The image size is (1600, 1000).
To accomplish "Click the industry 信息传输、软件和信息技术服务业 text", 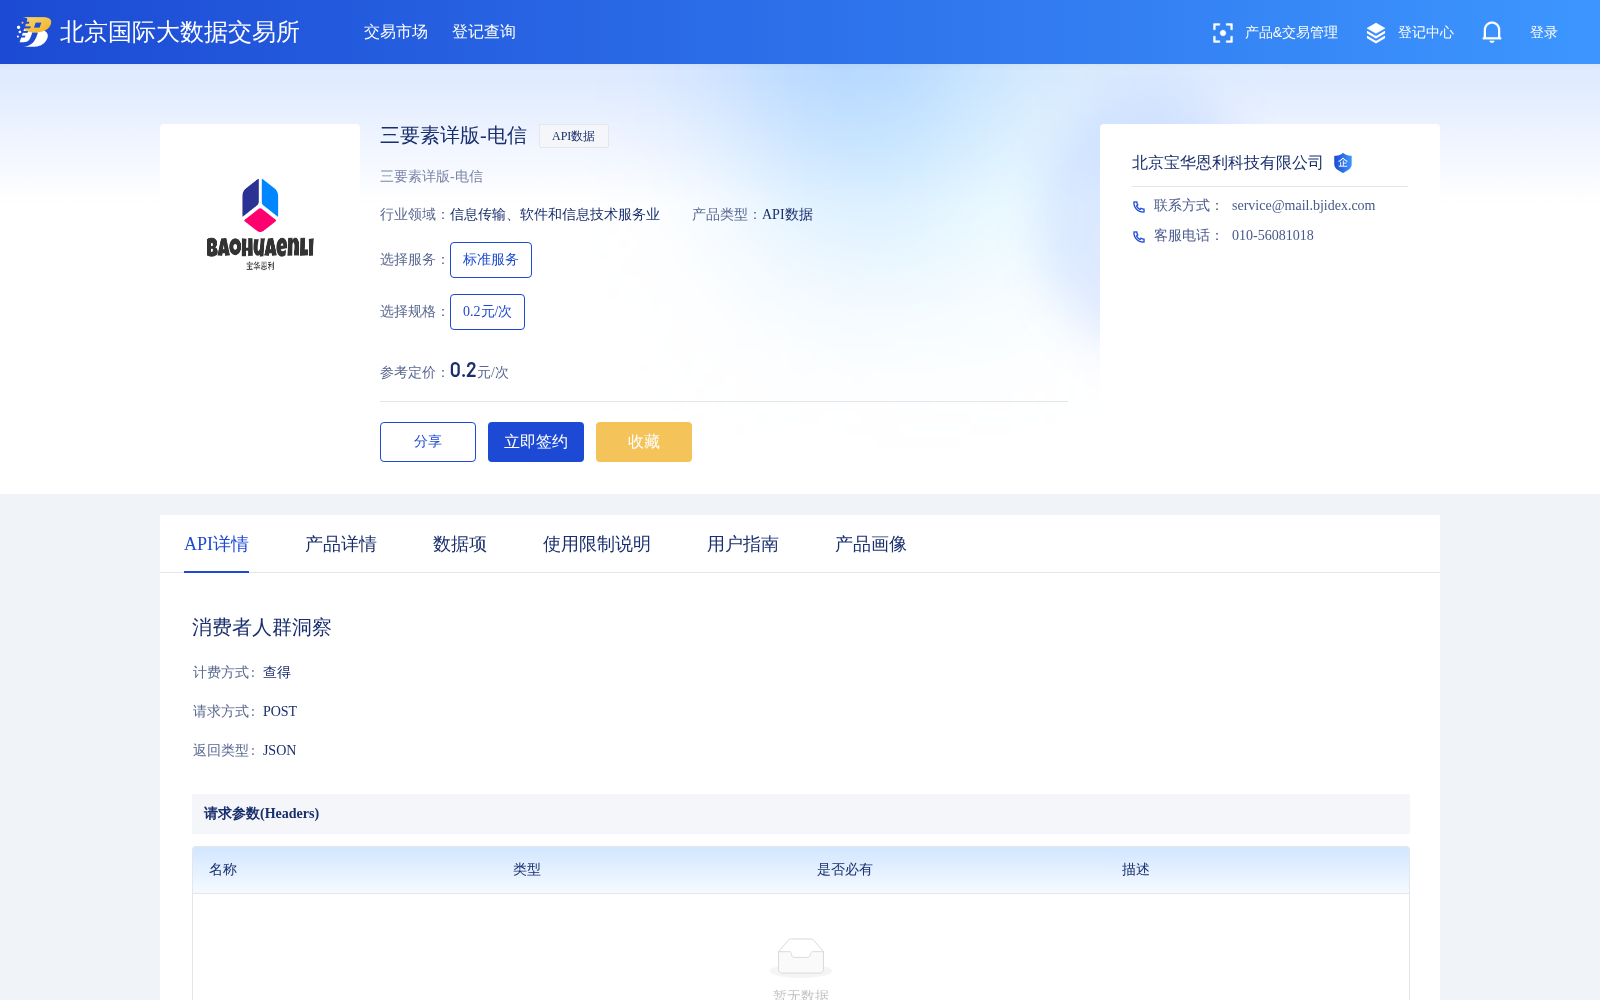I will 555,215.
